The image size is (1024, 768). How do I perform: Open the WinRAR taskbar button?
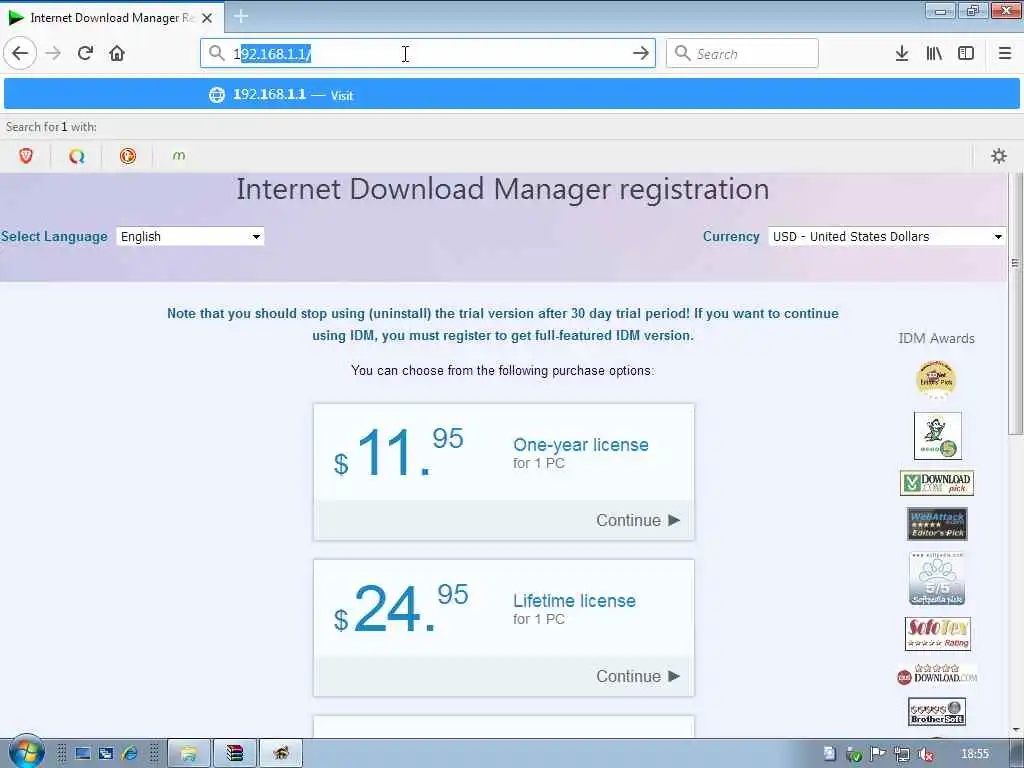tap(234, 754)
